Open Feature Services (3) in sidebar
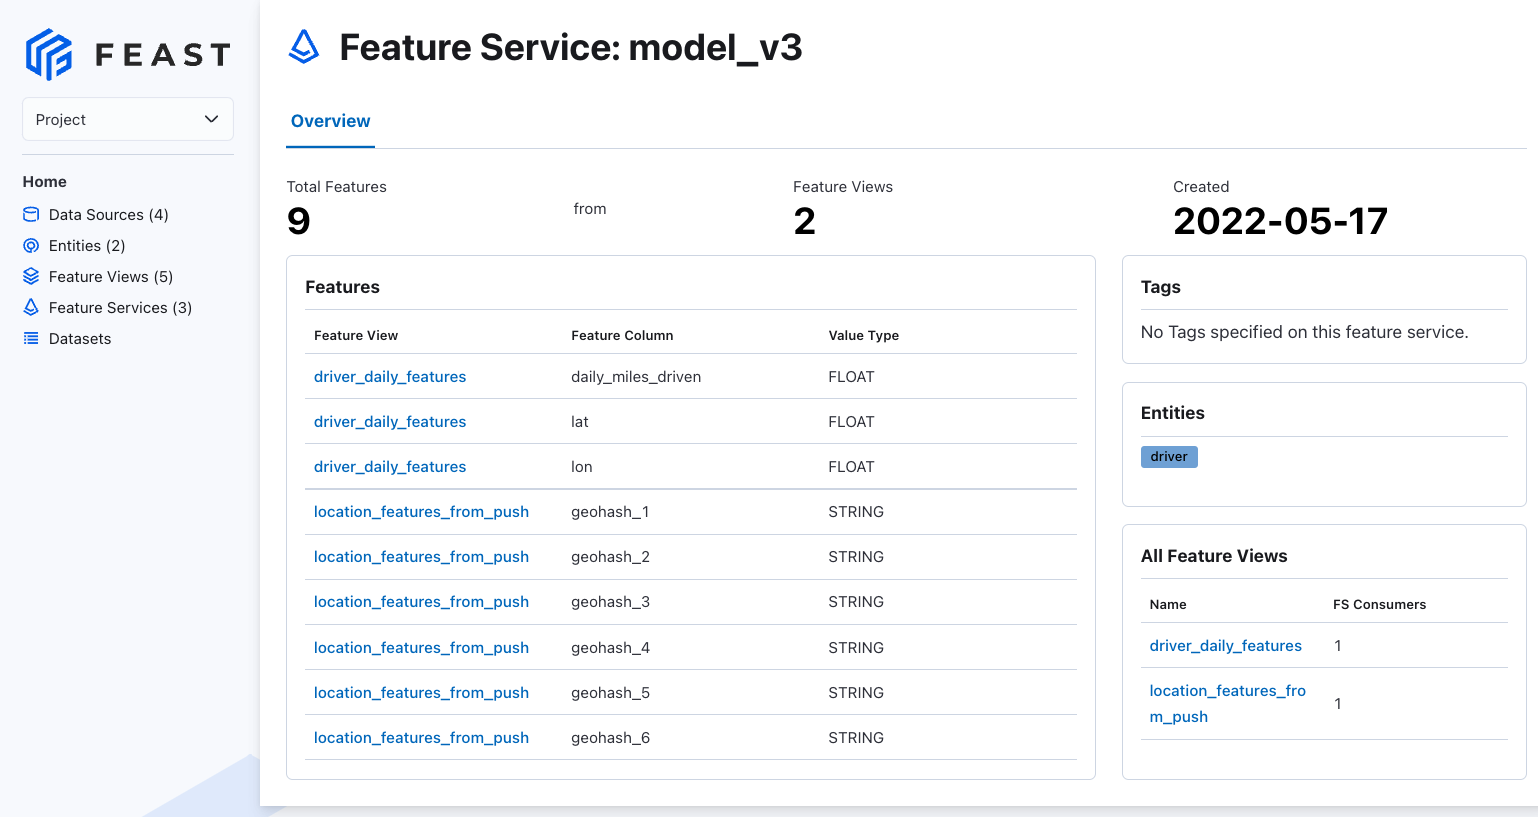1538x817 pixels. (120, 308)
